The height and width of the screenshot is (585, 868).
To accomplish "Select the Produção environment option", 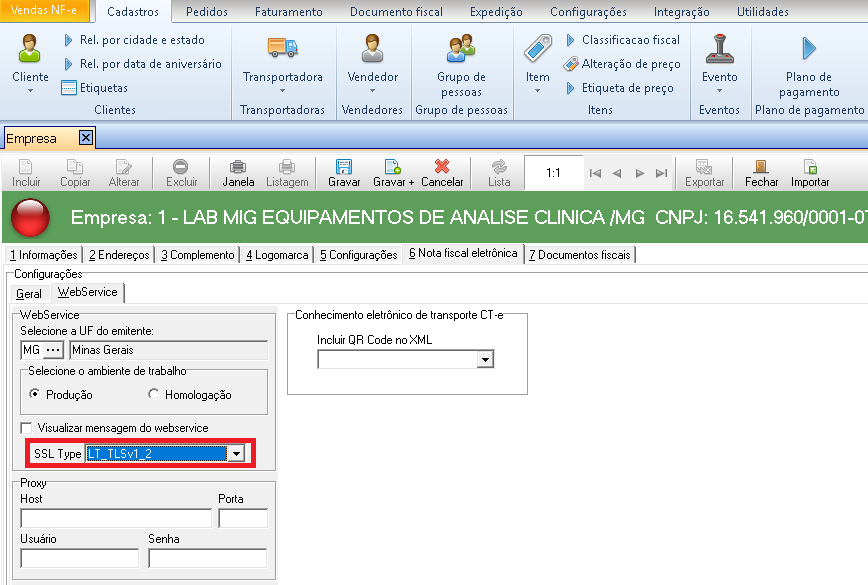I will pos(35,395).
